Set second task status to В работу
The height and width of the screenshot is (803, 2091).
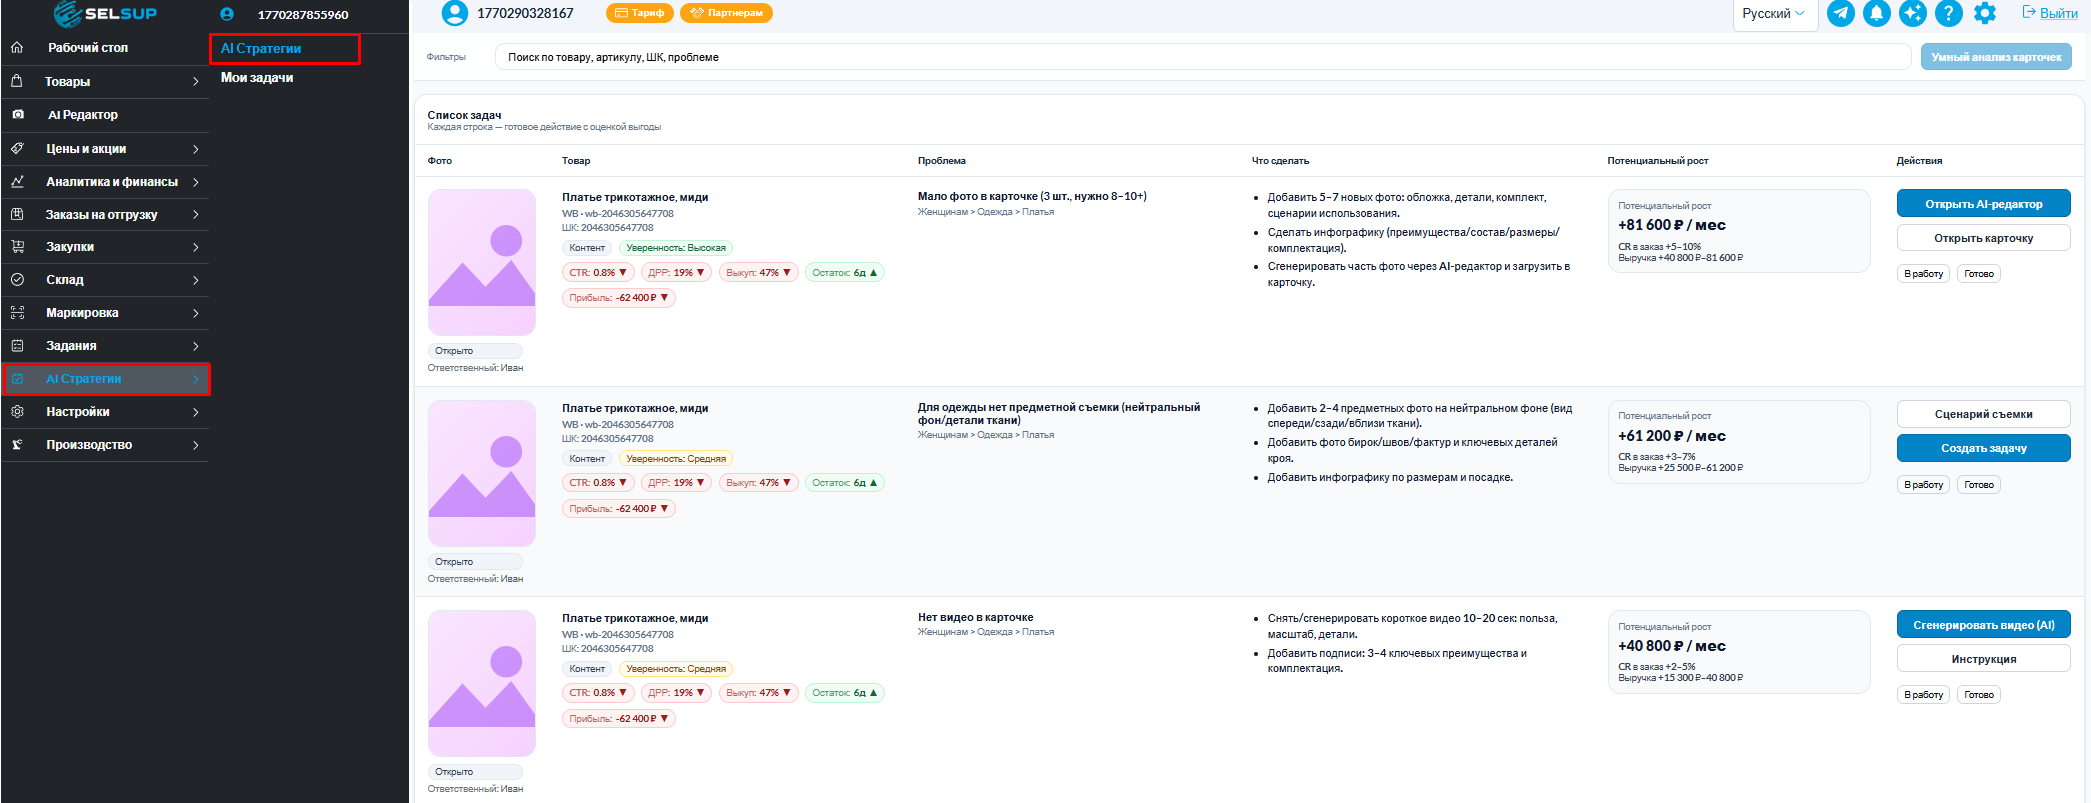(x=1923, y=485)
